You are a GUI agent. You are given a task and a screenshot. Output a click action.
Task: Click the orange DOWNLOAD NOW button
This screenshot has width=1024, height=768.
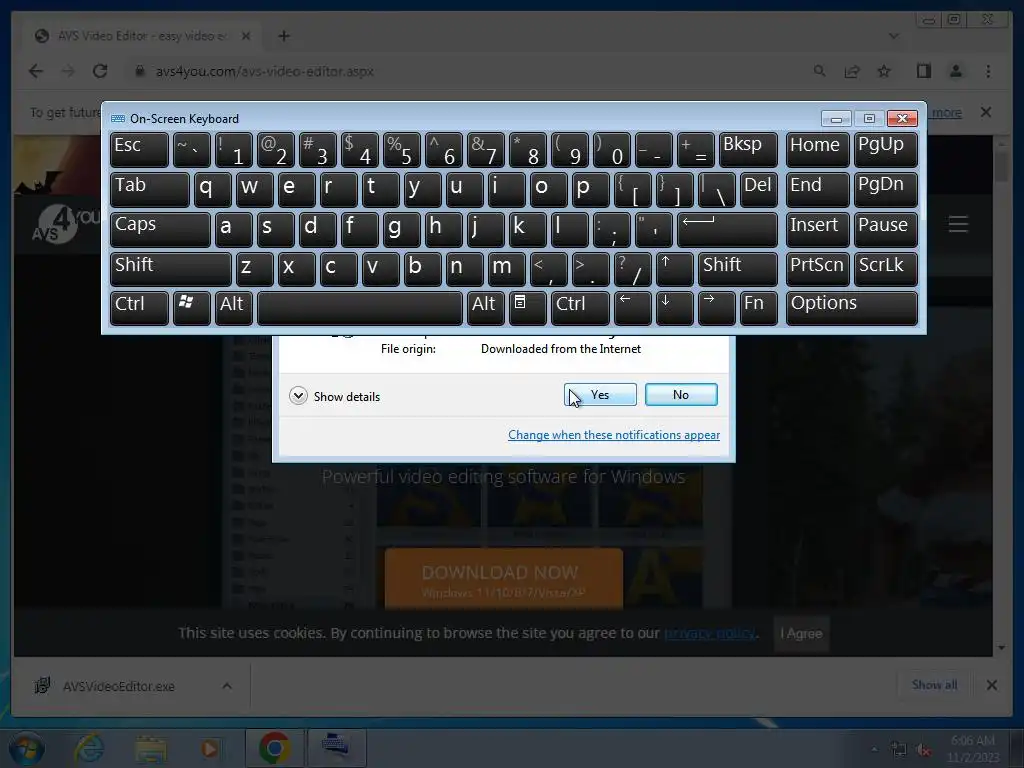coord(504,579)
